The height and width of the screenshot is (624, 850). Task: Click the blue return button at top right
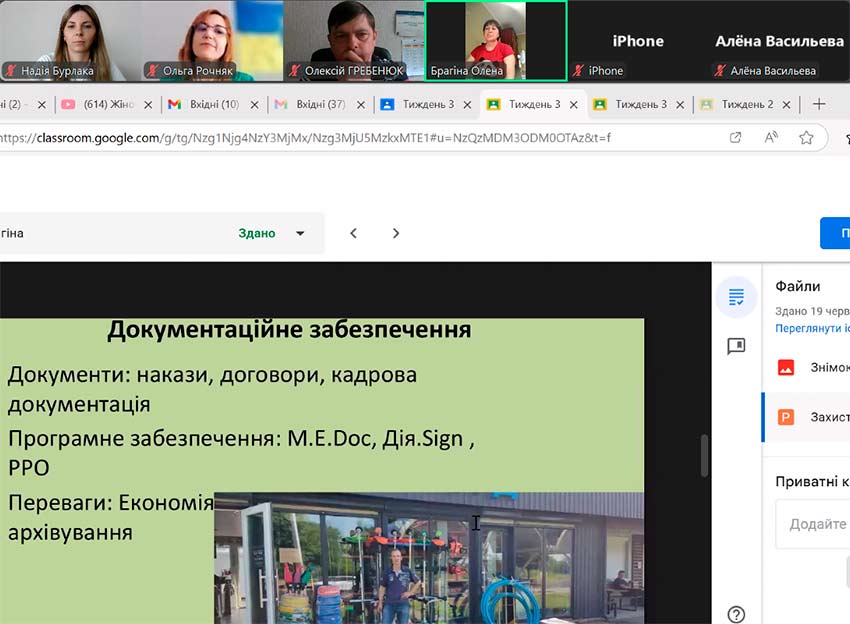pos(835,233)
